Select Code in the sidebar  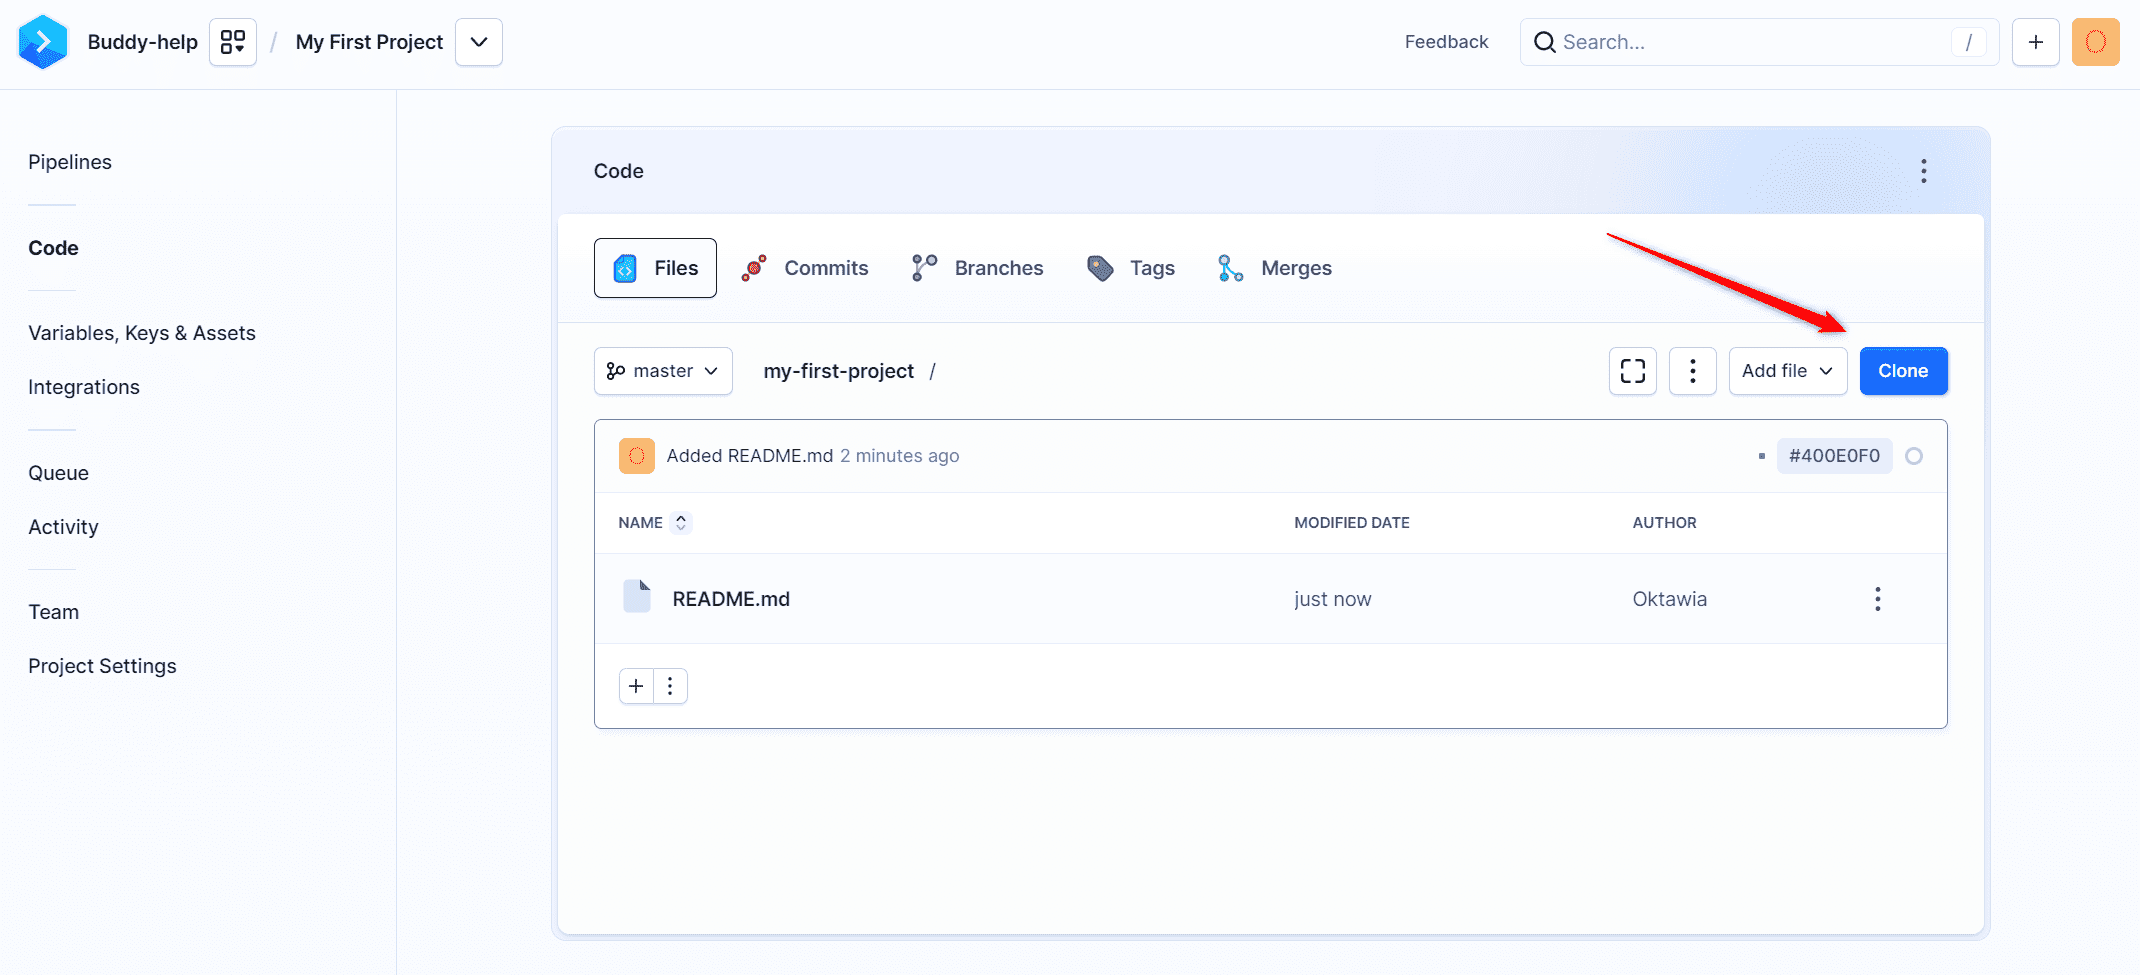click(x=53, y=248)
